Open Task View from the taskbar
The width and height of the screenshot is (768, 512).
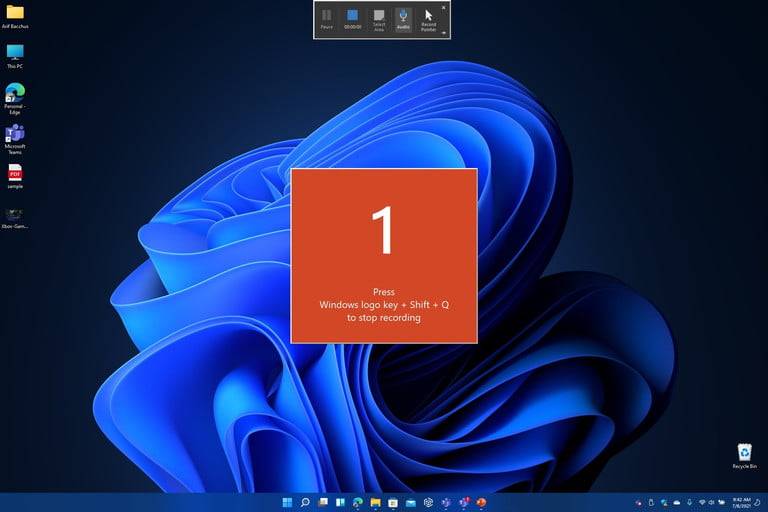pos(323,502)
